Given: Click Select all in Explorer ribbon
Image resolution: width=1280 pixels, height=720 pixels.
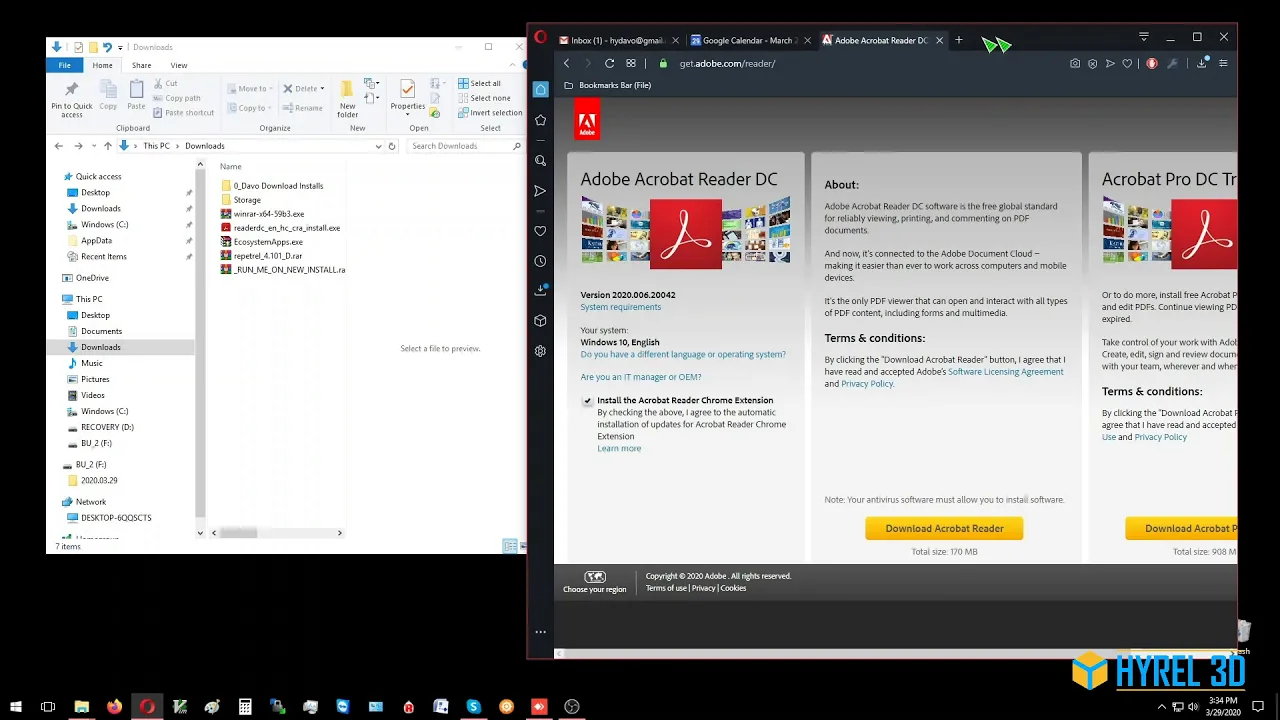Looking at the screenshot, I should pyautogui.click(x=479, y=84).
